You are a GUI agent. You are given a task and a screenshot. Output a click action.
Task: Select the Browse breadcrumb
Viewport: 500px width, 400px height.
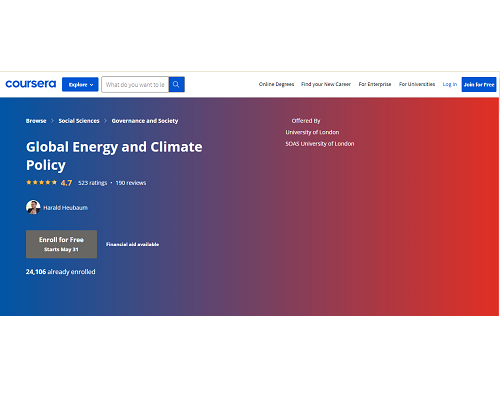click(x=36, y=121)
